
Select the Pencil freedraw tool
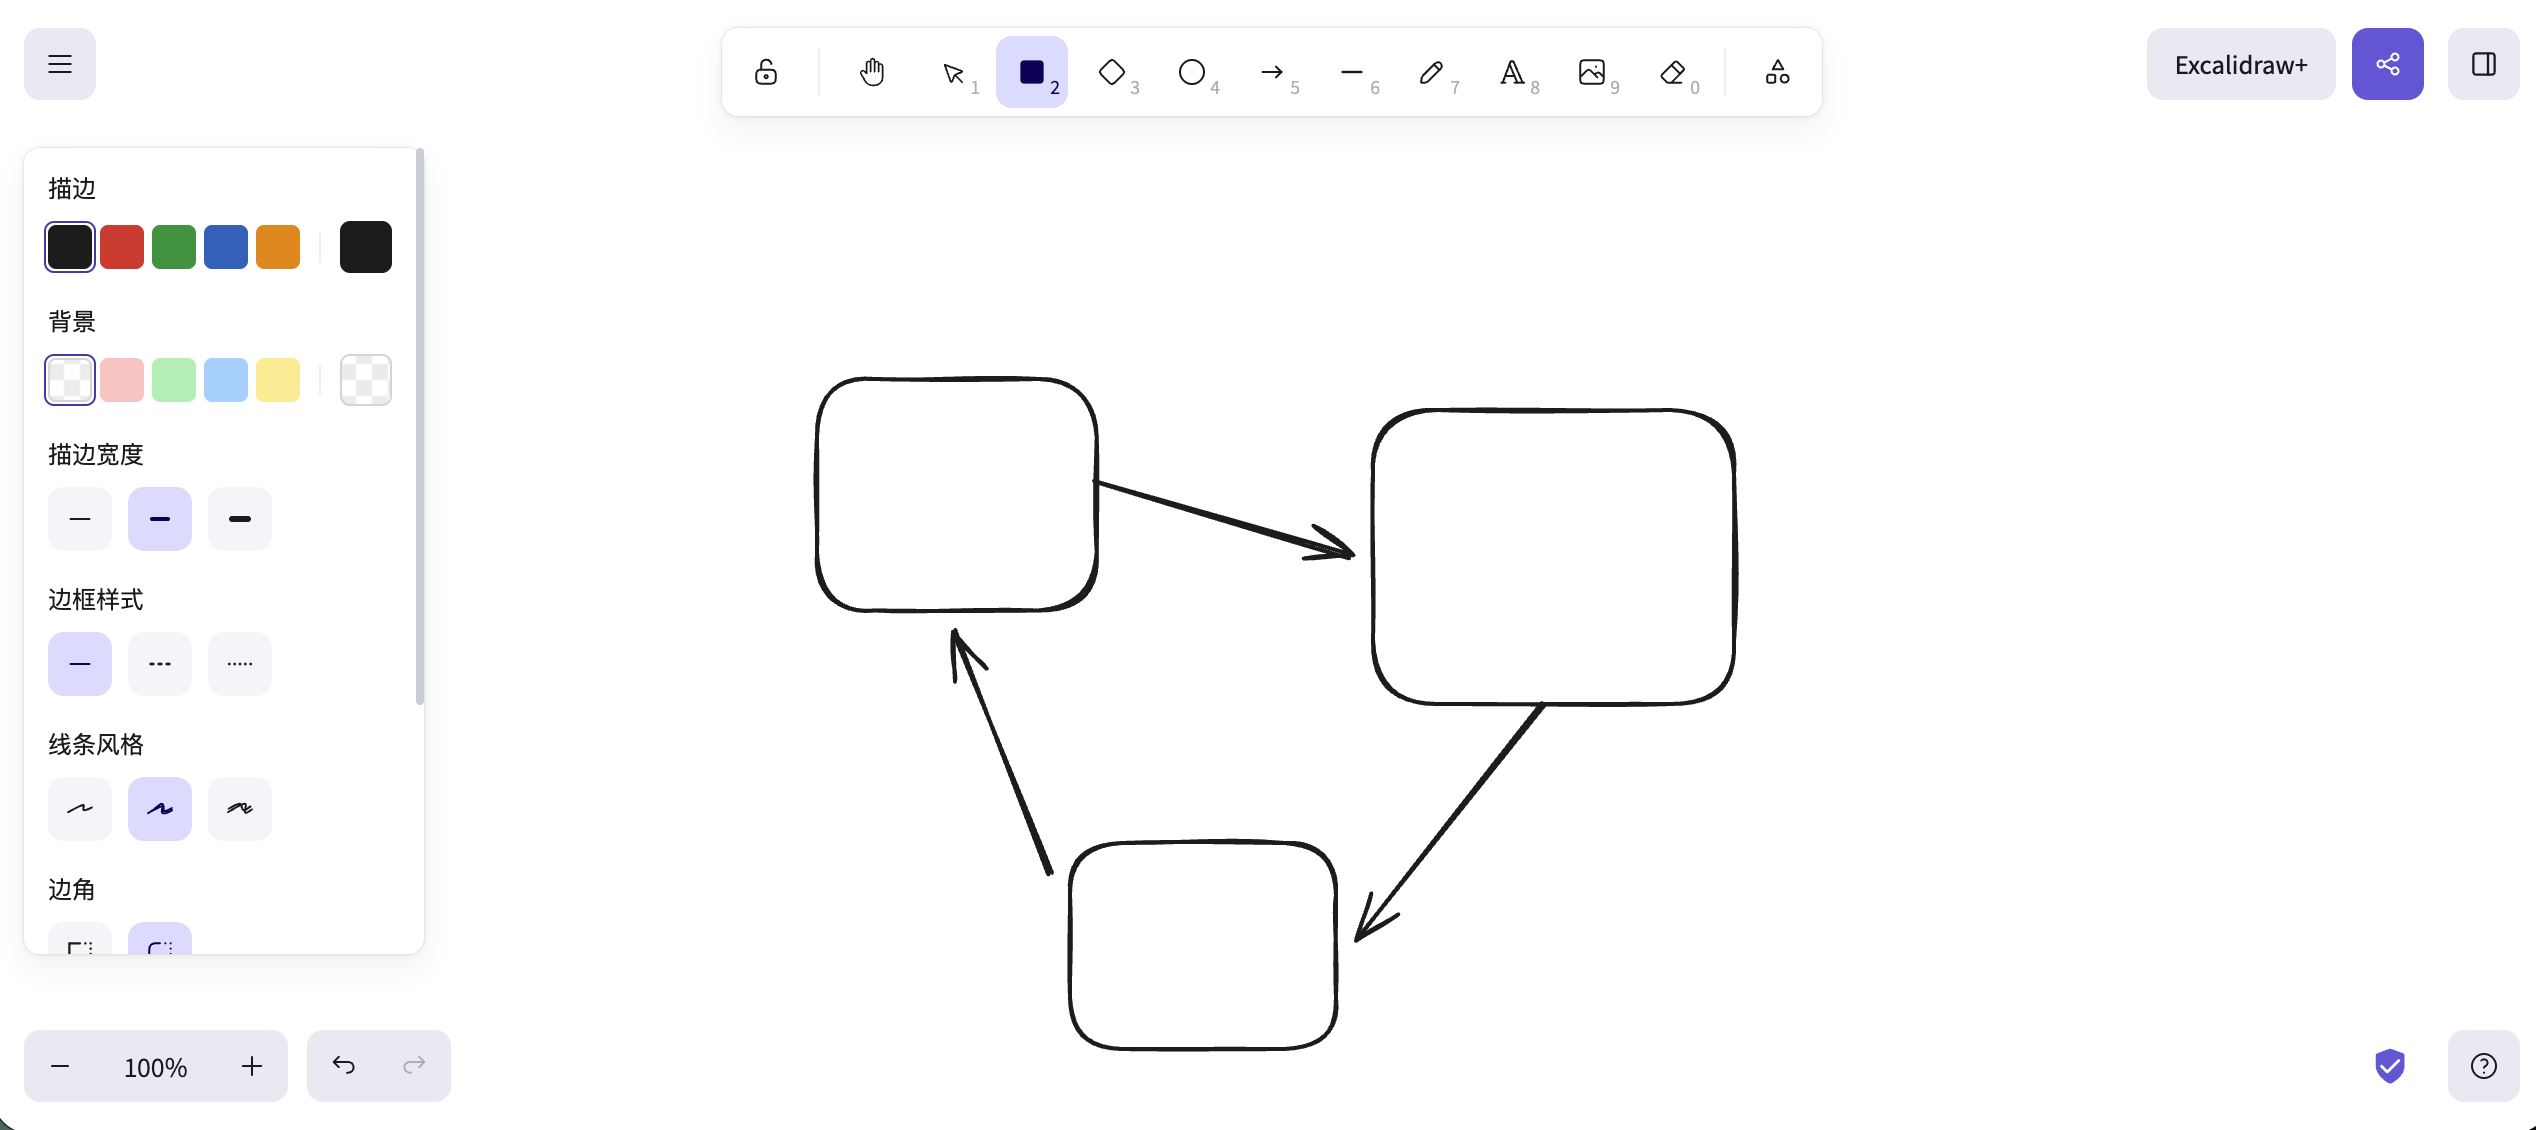[1432, 72]
